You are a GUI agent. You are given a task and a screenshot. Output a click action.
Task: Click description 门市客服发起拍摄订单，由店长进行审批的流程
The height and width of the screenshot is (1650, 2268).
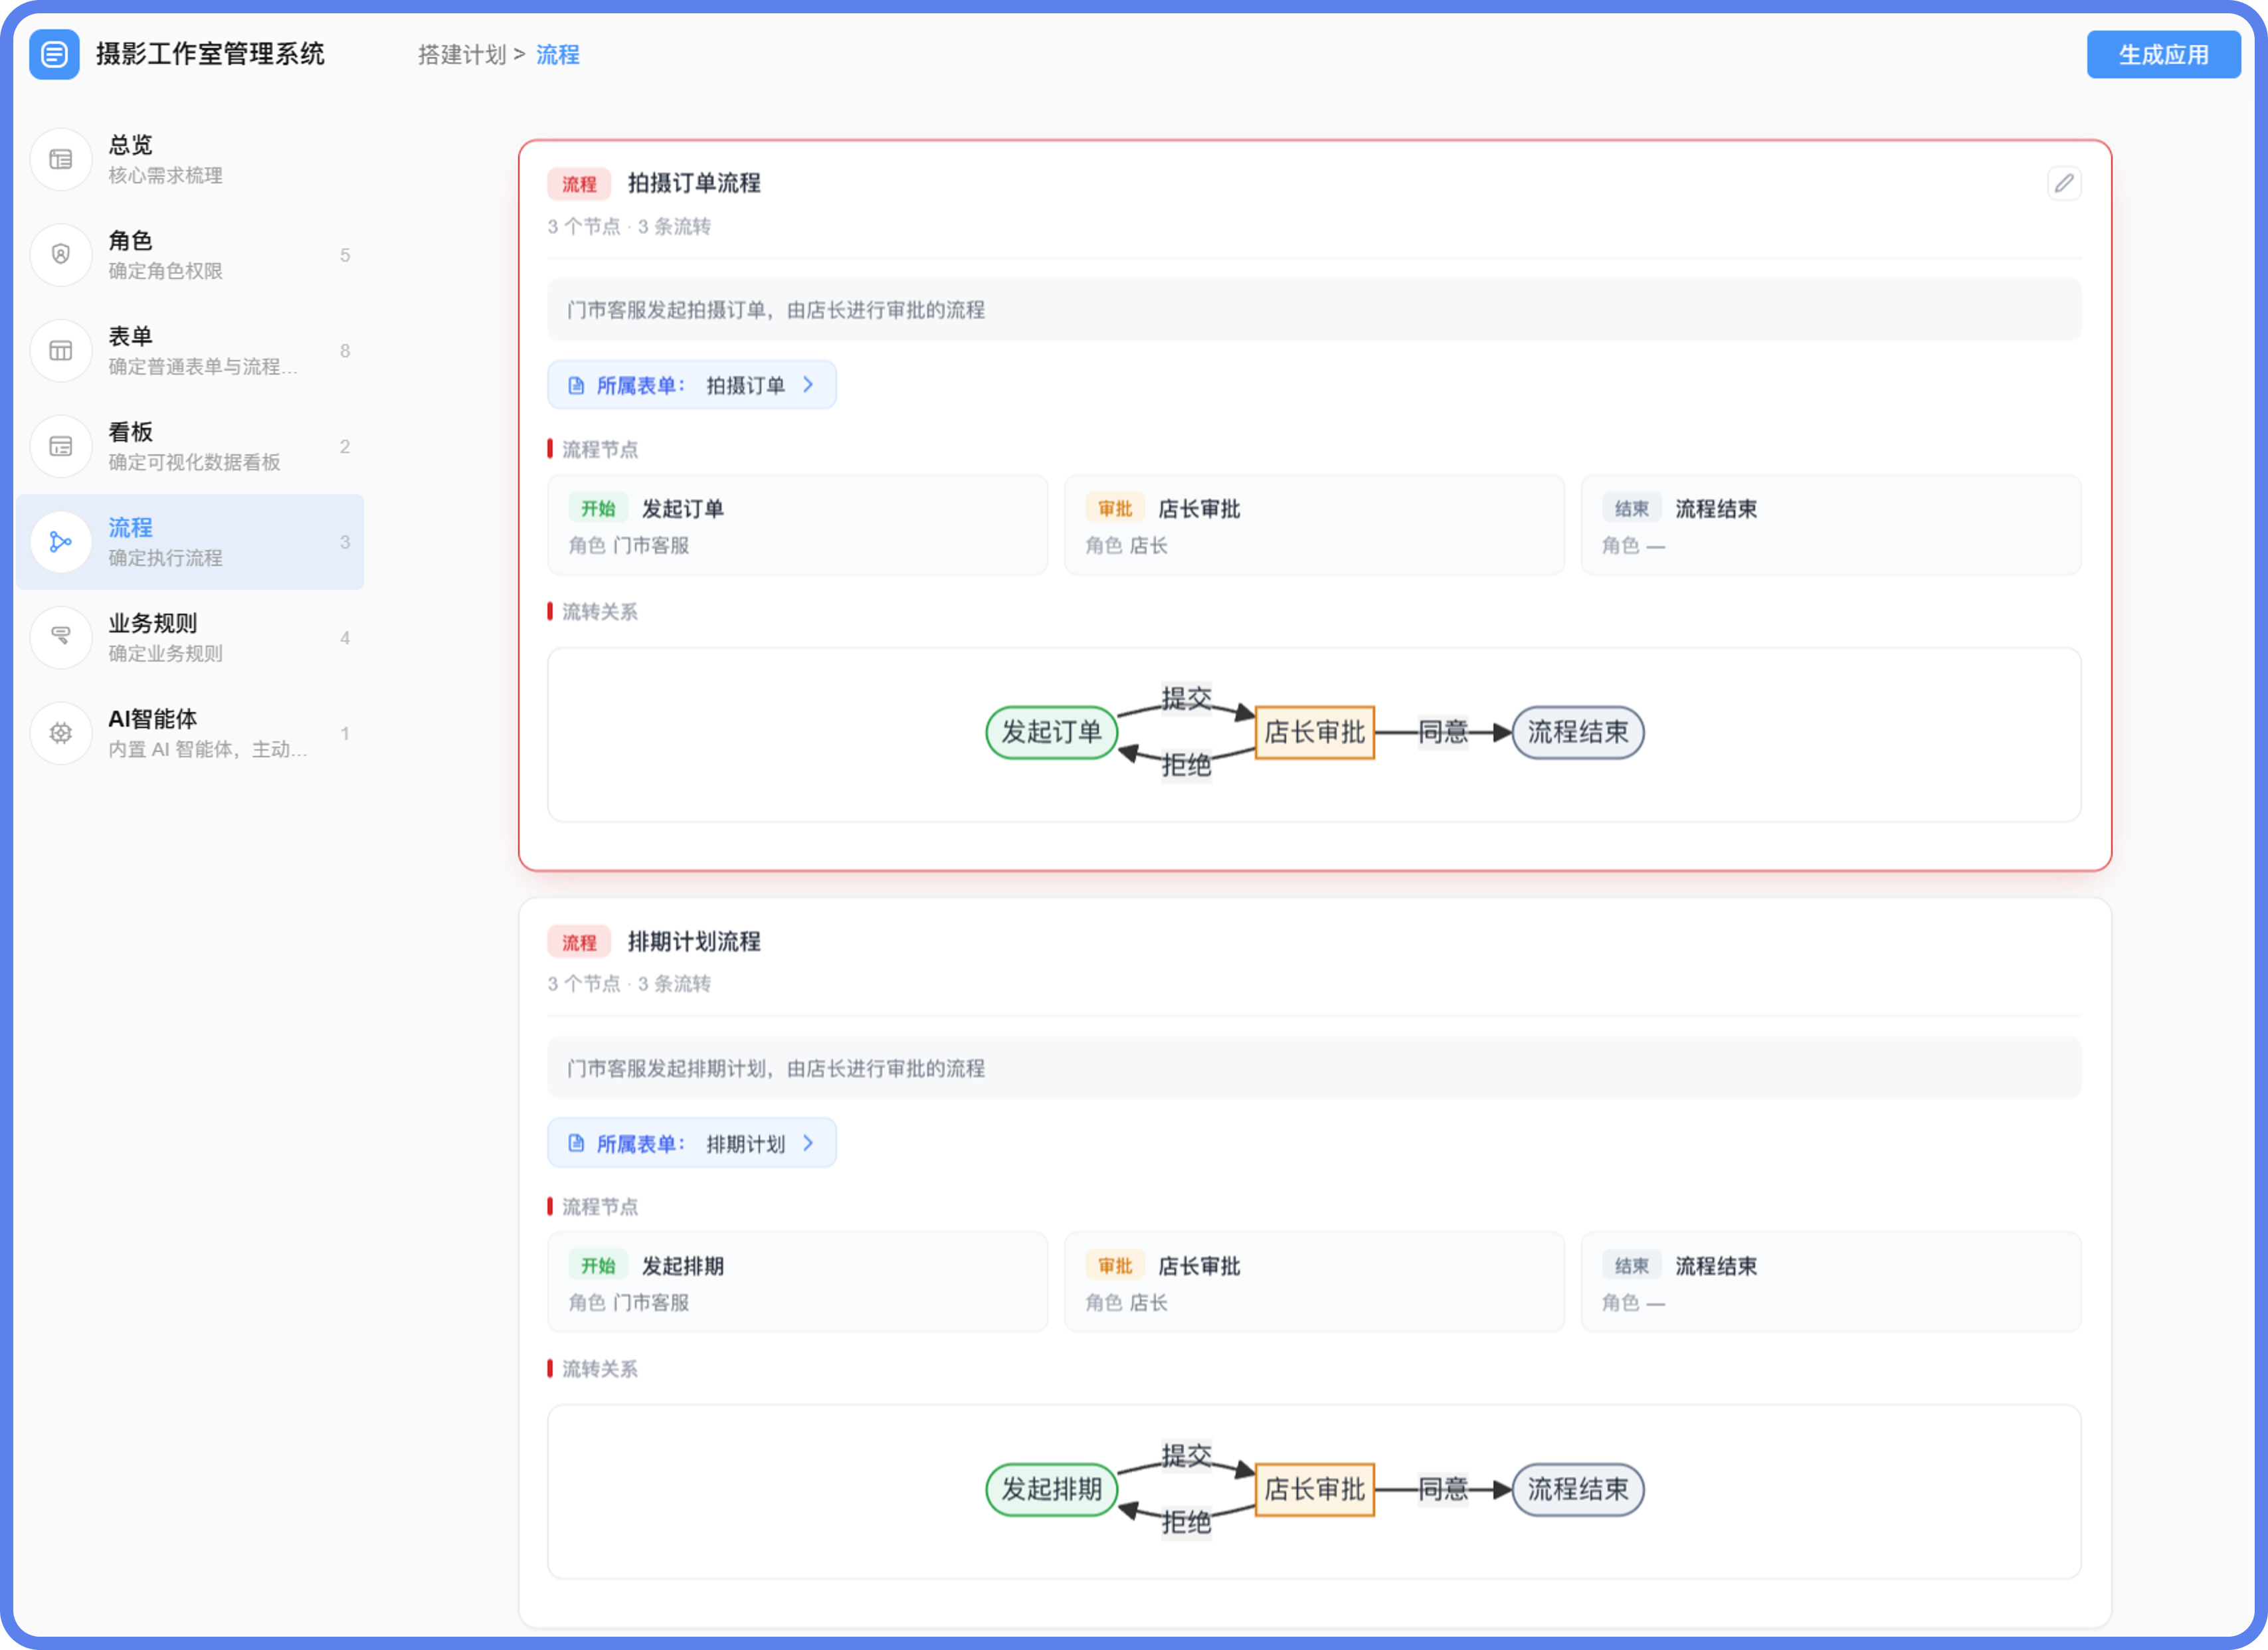tap(776, 310)
